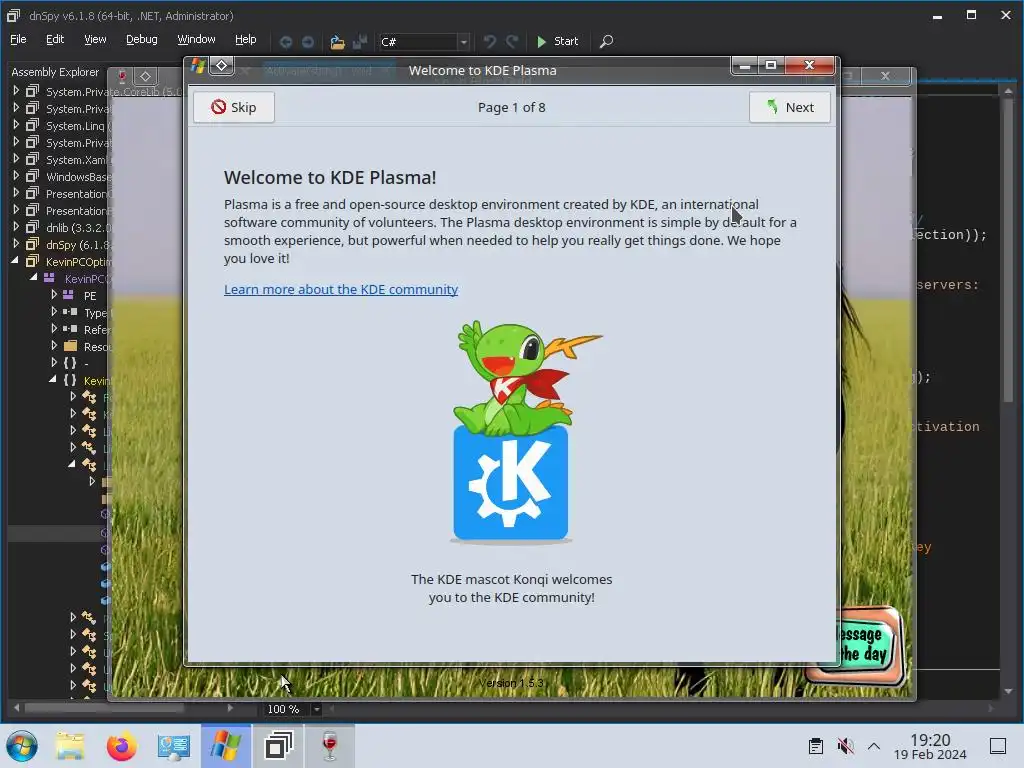Image resolution: width=1024 pixels, height=768 pixels.
Task: Open the file manager from the taskbar
Action: click(70, 746)
